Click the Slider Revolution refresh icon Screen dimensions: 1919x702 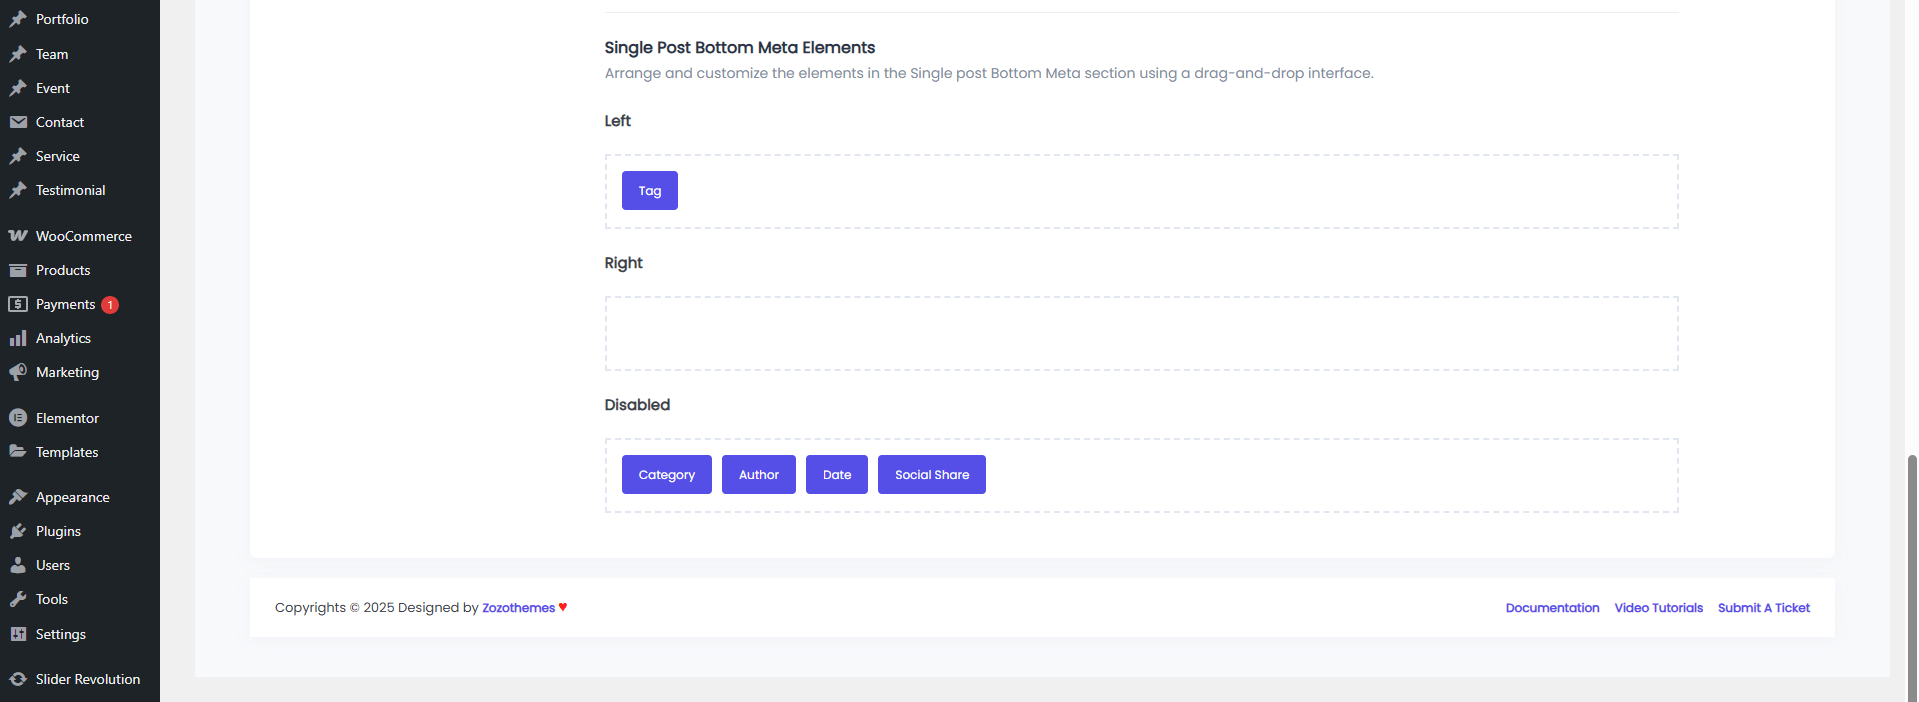[x=18, y=679]
